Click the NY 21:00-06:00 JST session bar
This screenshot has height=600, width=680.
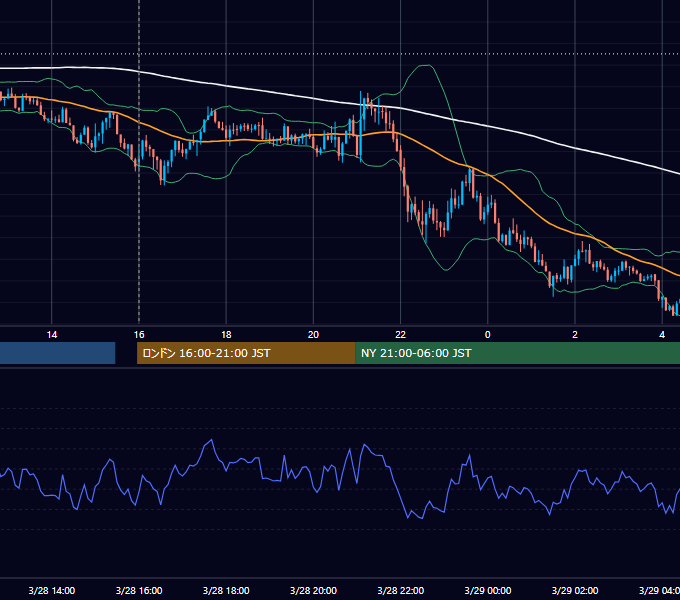tap(517, 353)
